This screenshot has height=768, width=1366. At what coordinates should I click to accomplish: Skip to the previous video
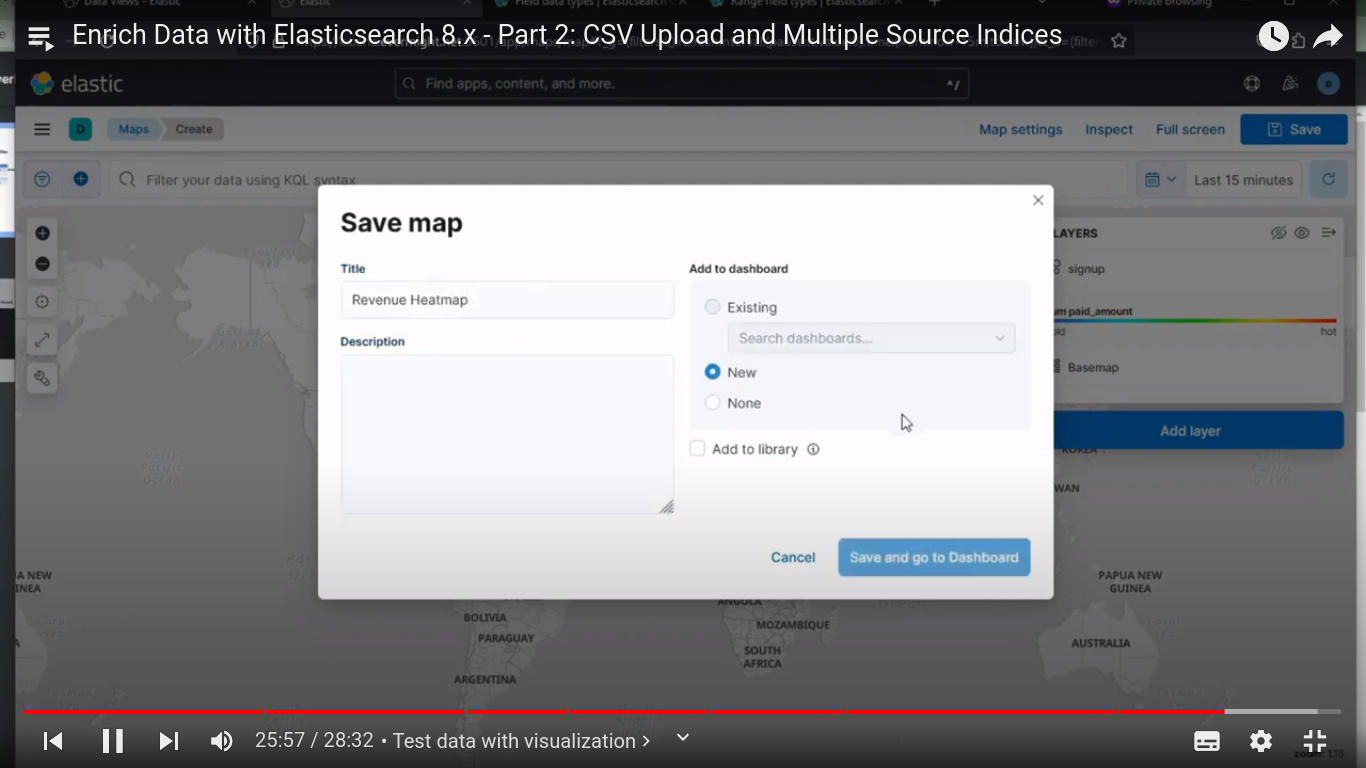53,741
